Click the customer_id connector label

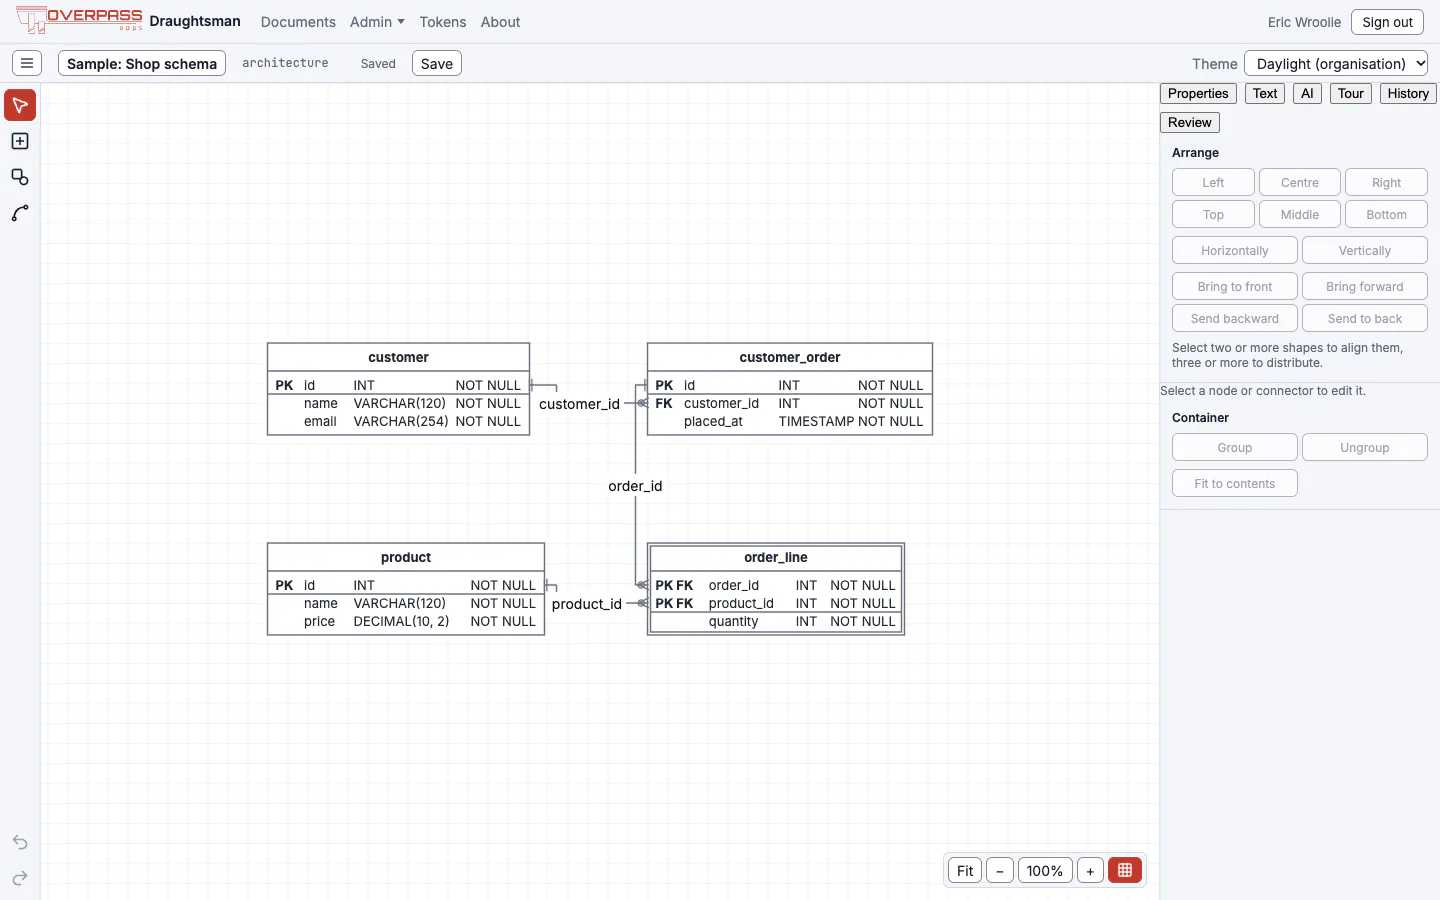click(x=579, y=404)
